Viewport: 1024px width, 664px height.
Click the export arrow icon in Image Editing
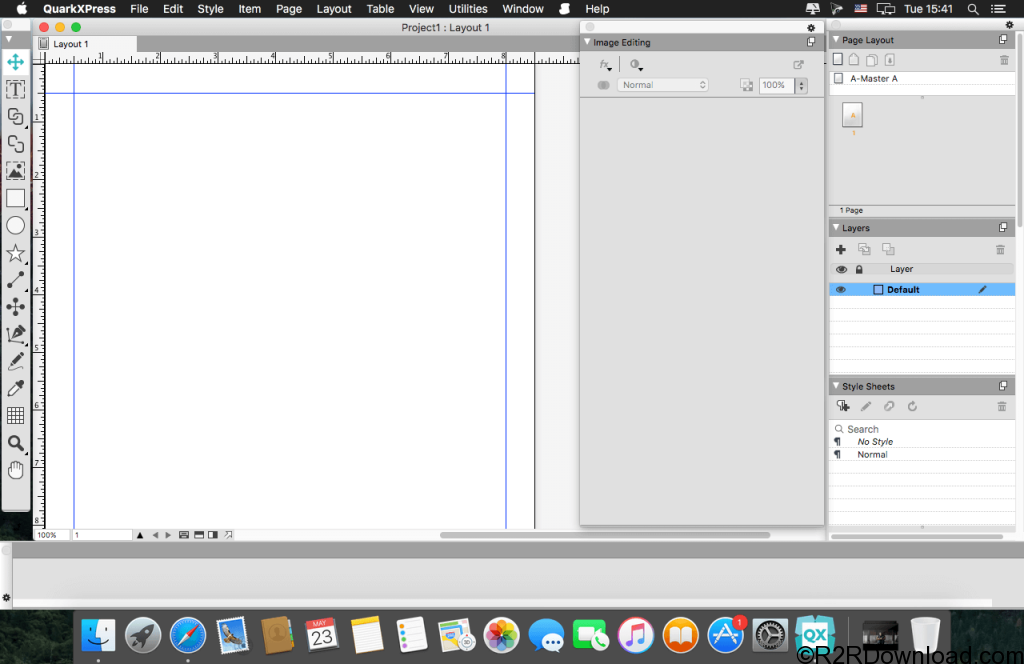pos(798,65)
